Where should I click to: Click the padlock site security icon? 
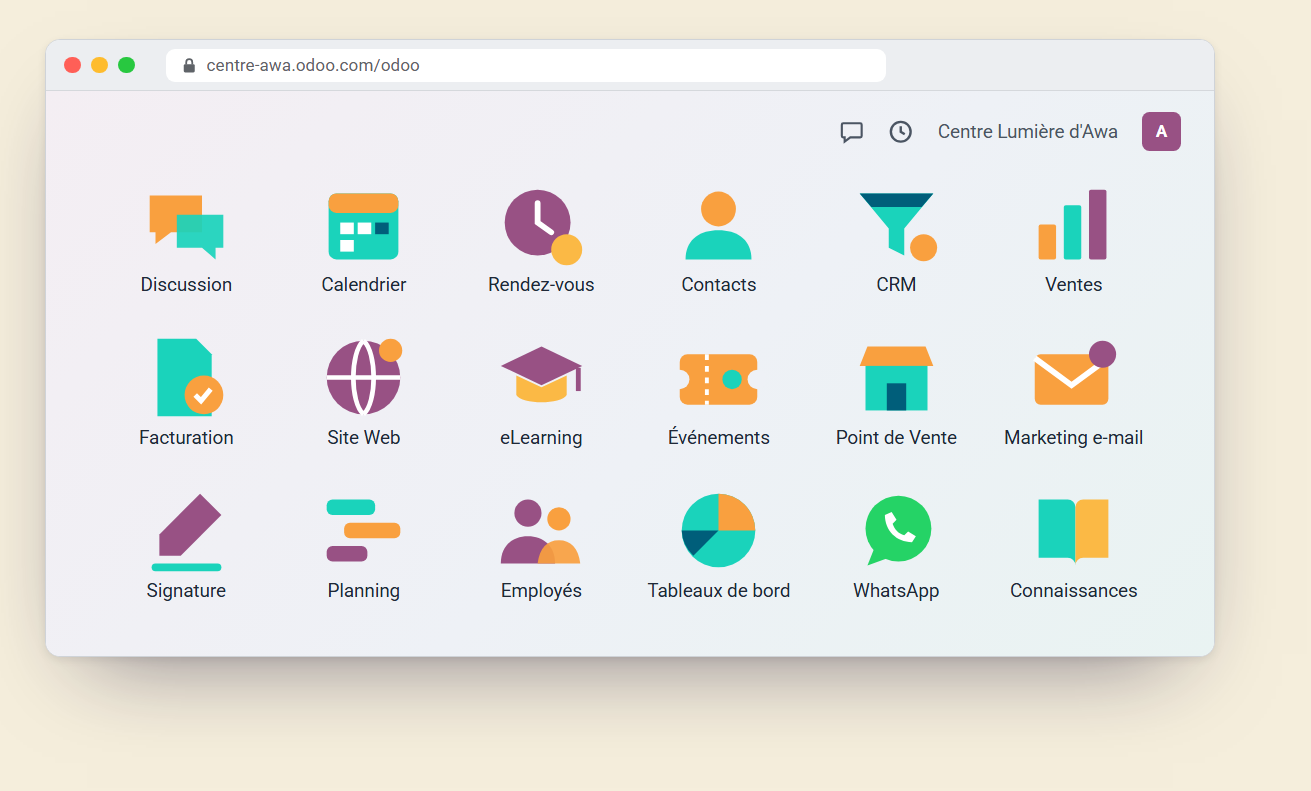point(189,65)
